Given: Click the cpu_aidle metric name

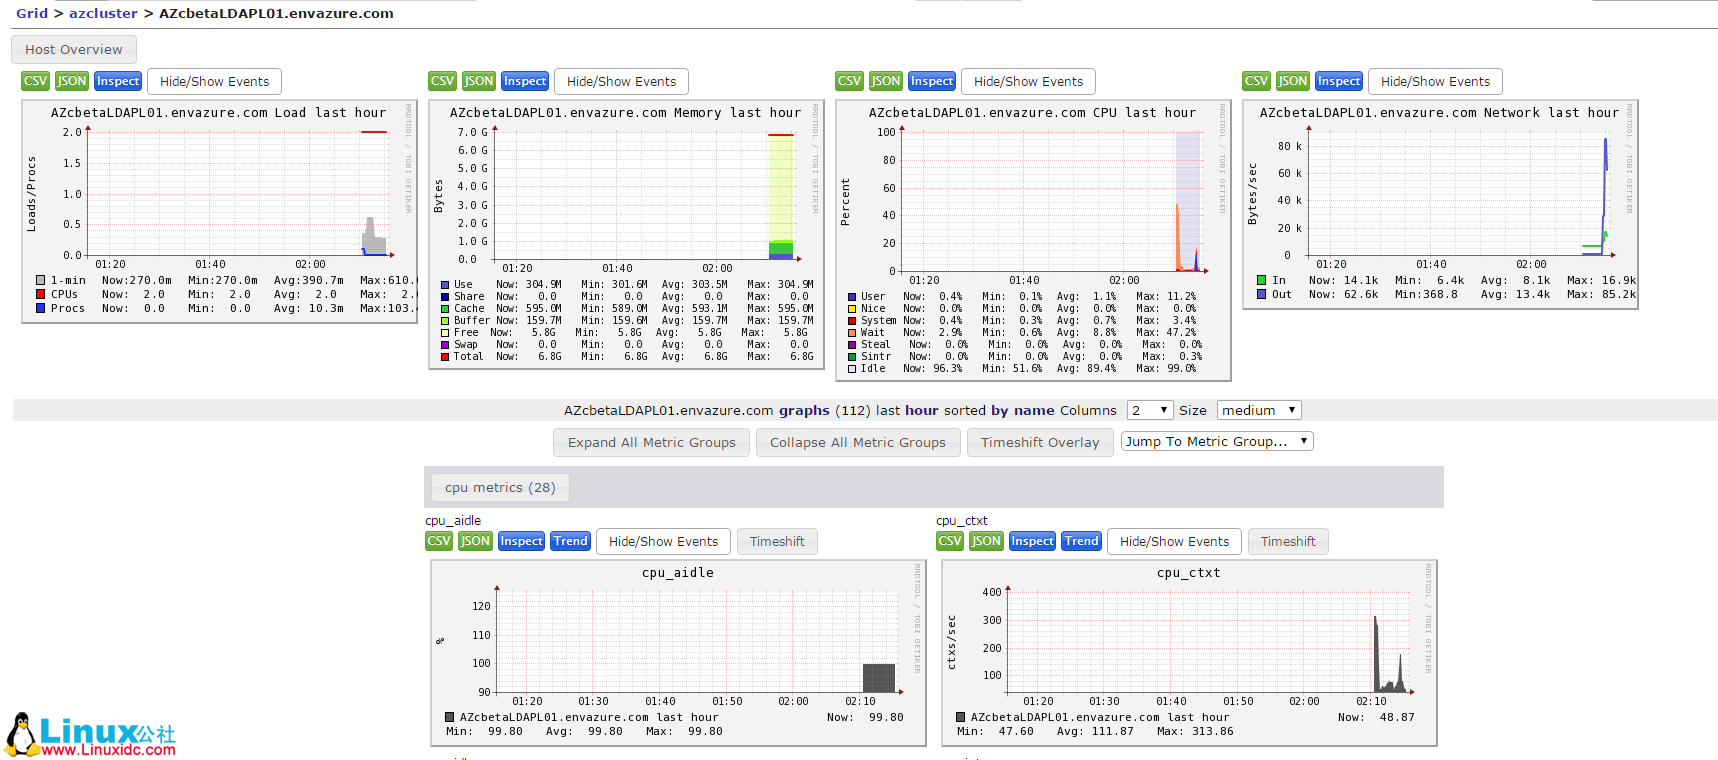Looking at the screenshot, I should pyautogui.click(x=453, y=520).
